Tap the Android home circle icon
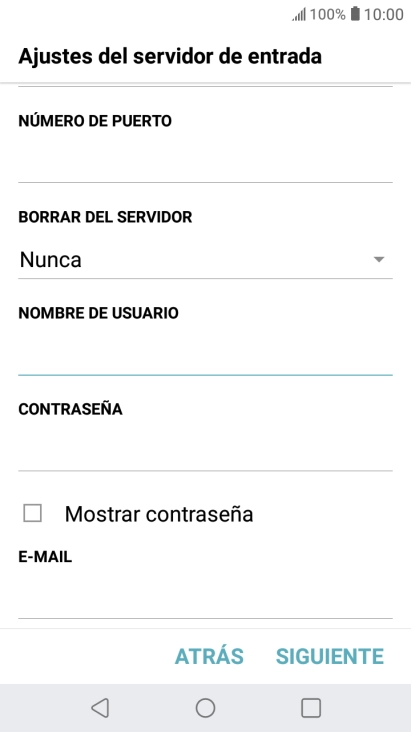 tap(206, 708)
